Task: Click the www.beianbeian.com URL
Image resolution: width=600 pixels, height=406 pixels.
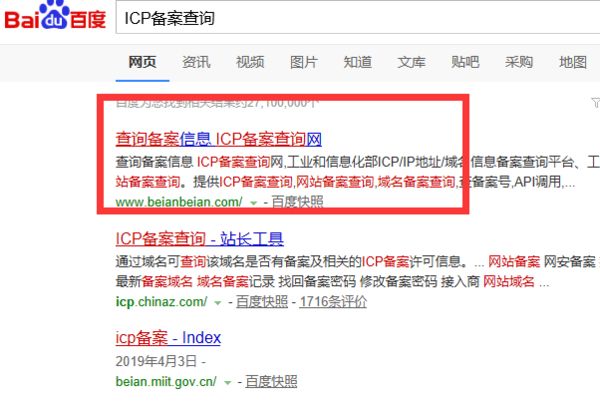Action: click(179, 202)
